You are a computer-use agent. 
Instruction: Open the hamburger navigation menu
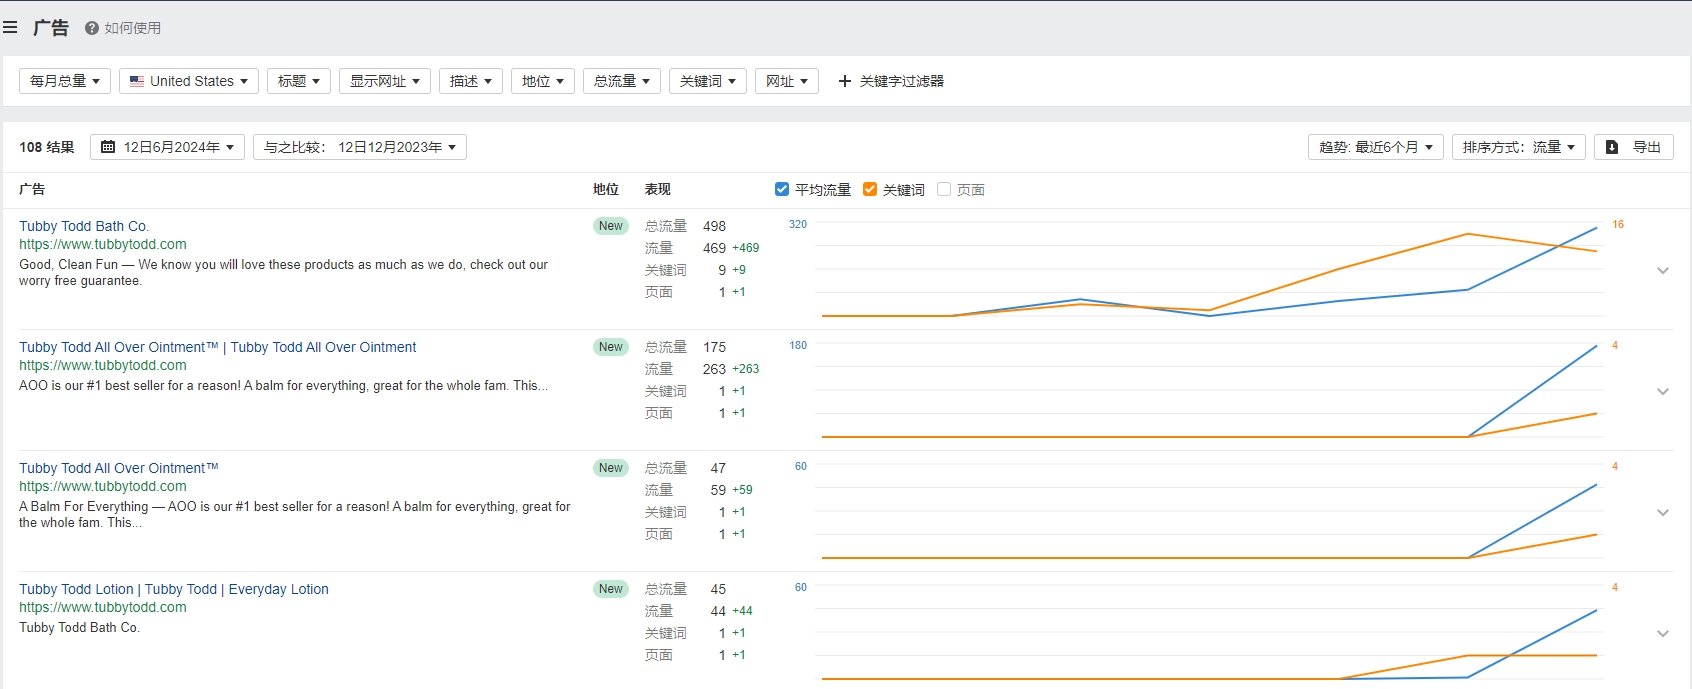[x=10, y=28]
